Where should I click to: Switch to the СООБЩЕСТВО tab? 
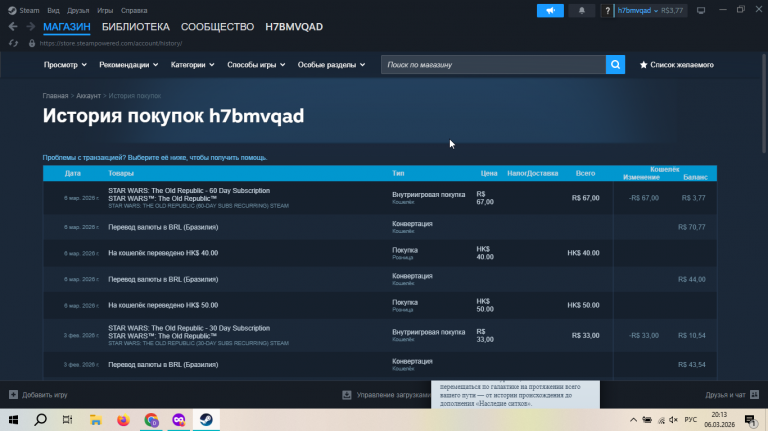click(217, 27)
